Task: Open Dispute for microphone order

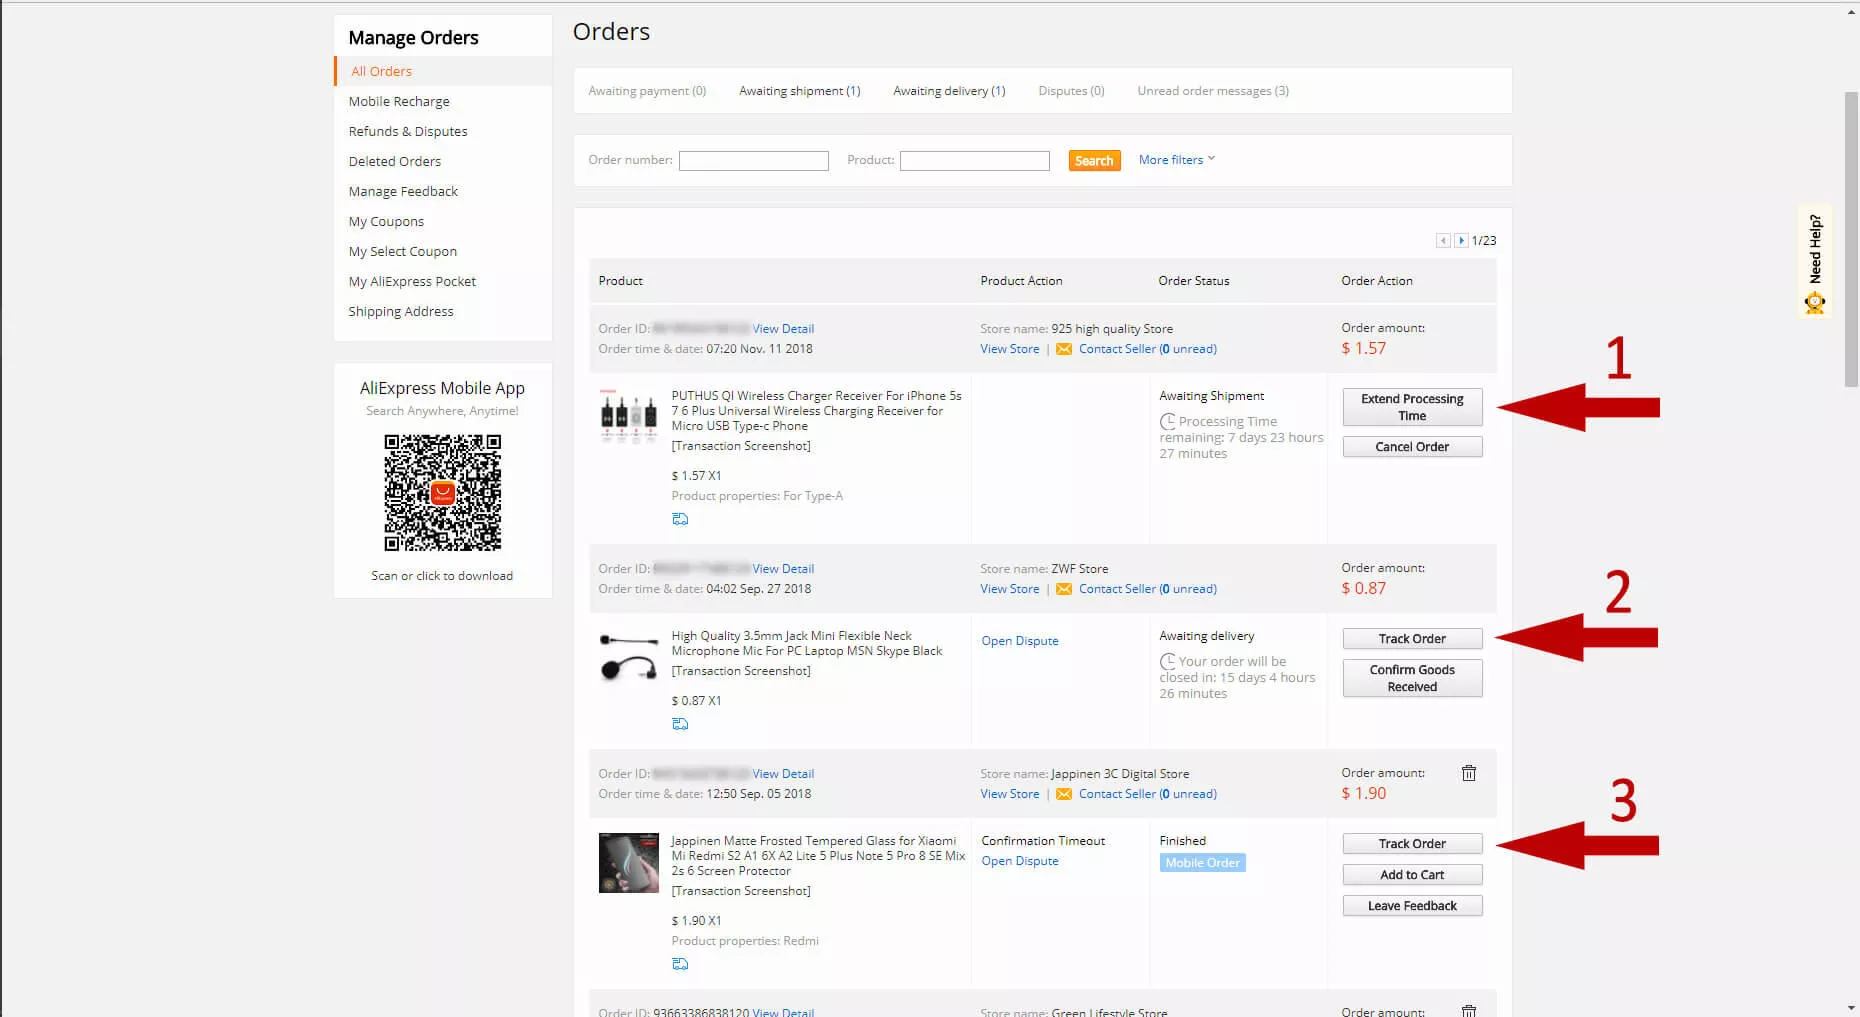Action: point(1020,641)
